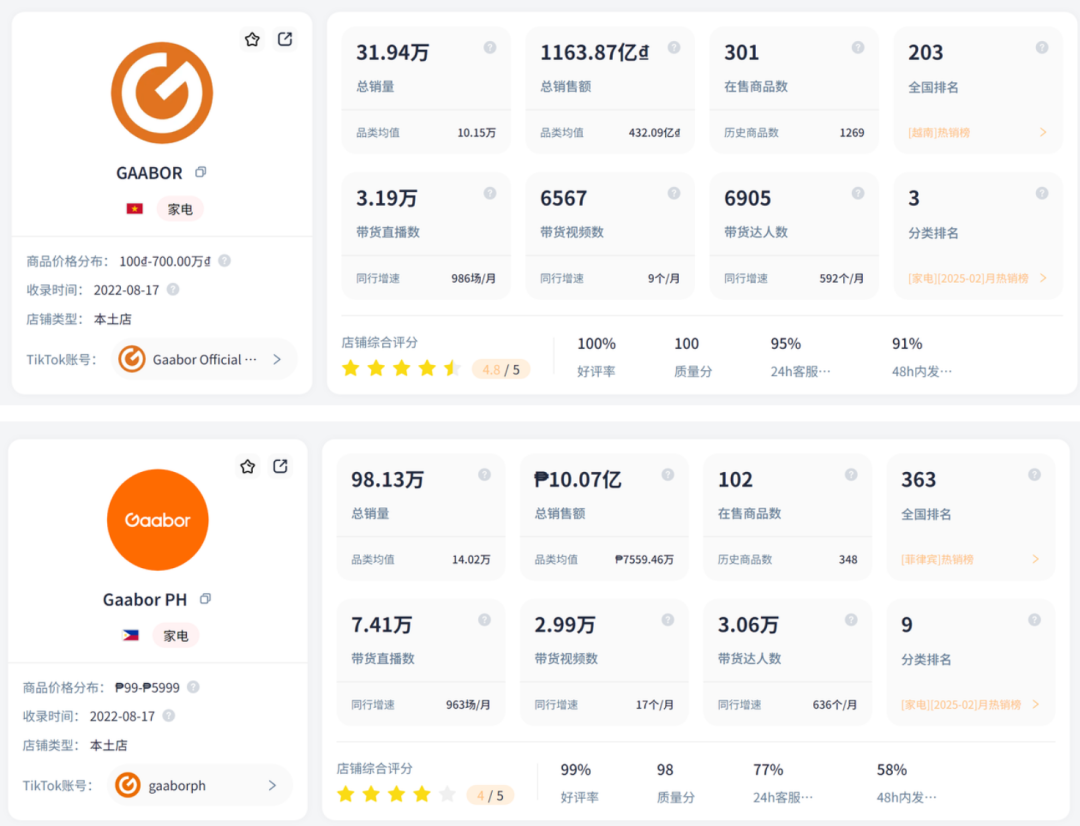Viewport: 1080px width, 826px height.
Task: Select the 历史商品数 1269 value
Action: (x=852, y=132)
